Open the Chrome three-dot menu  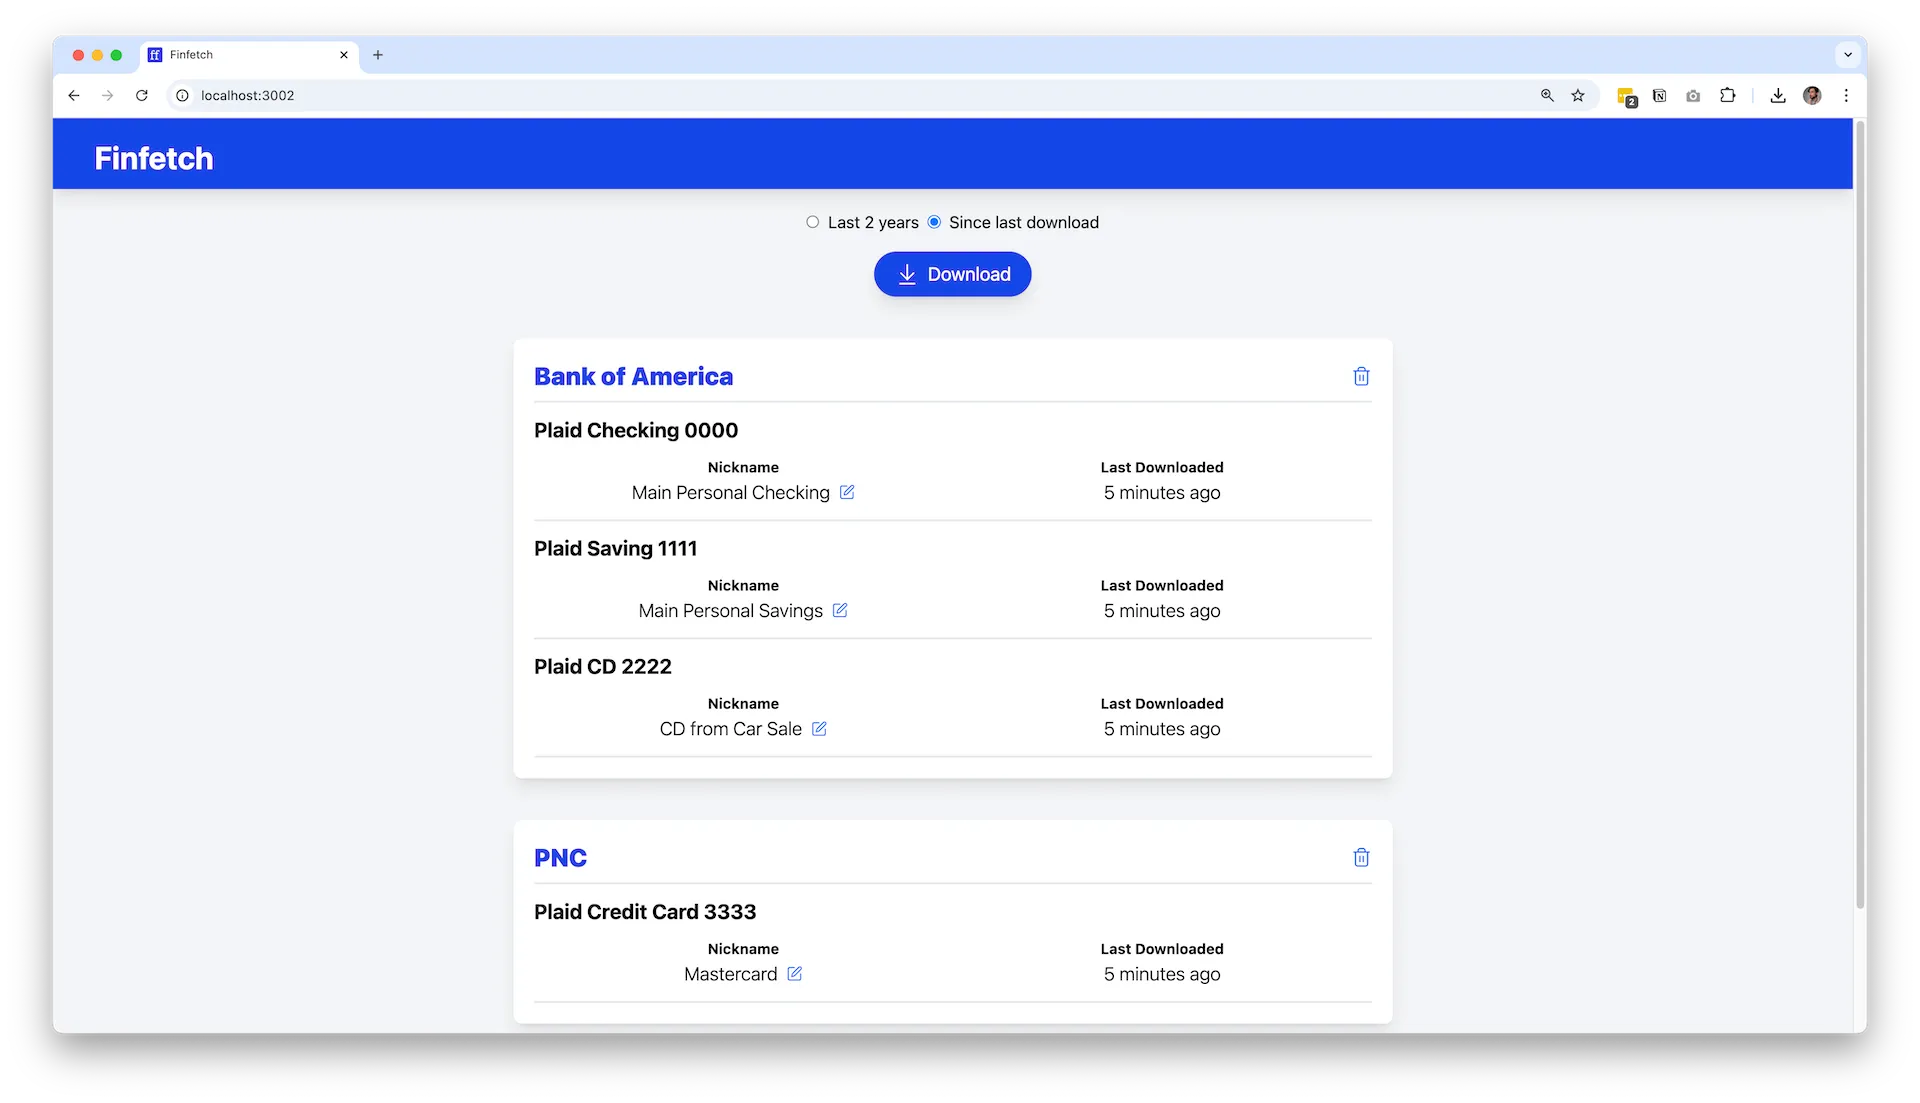tap(1846, 95)
